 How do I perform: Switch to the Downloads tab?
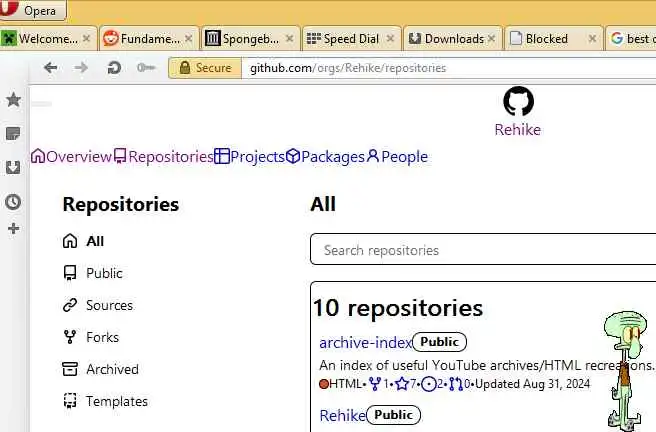click(453, 39)
